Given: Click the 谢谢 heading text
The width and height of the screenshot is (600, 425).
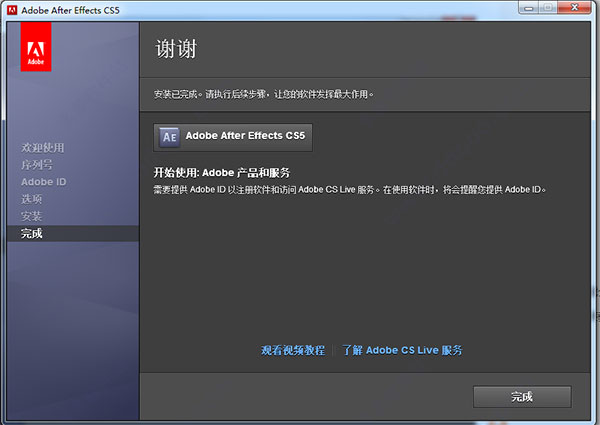Looking at the screenshot, I should point(176,49).
